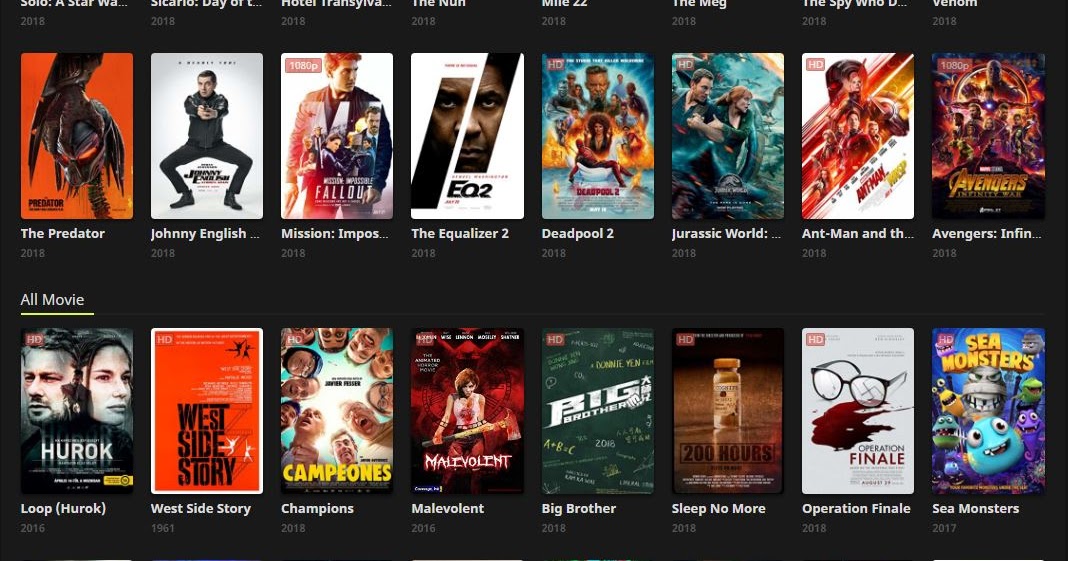Click Deadpool 2 title link

(578, 234)
